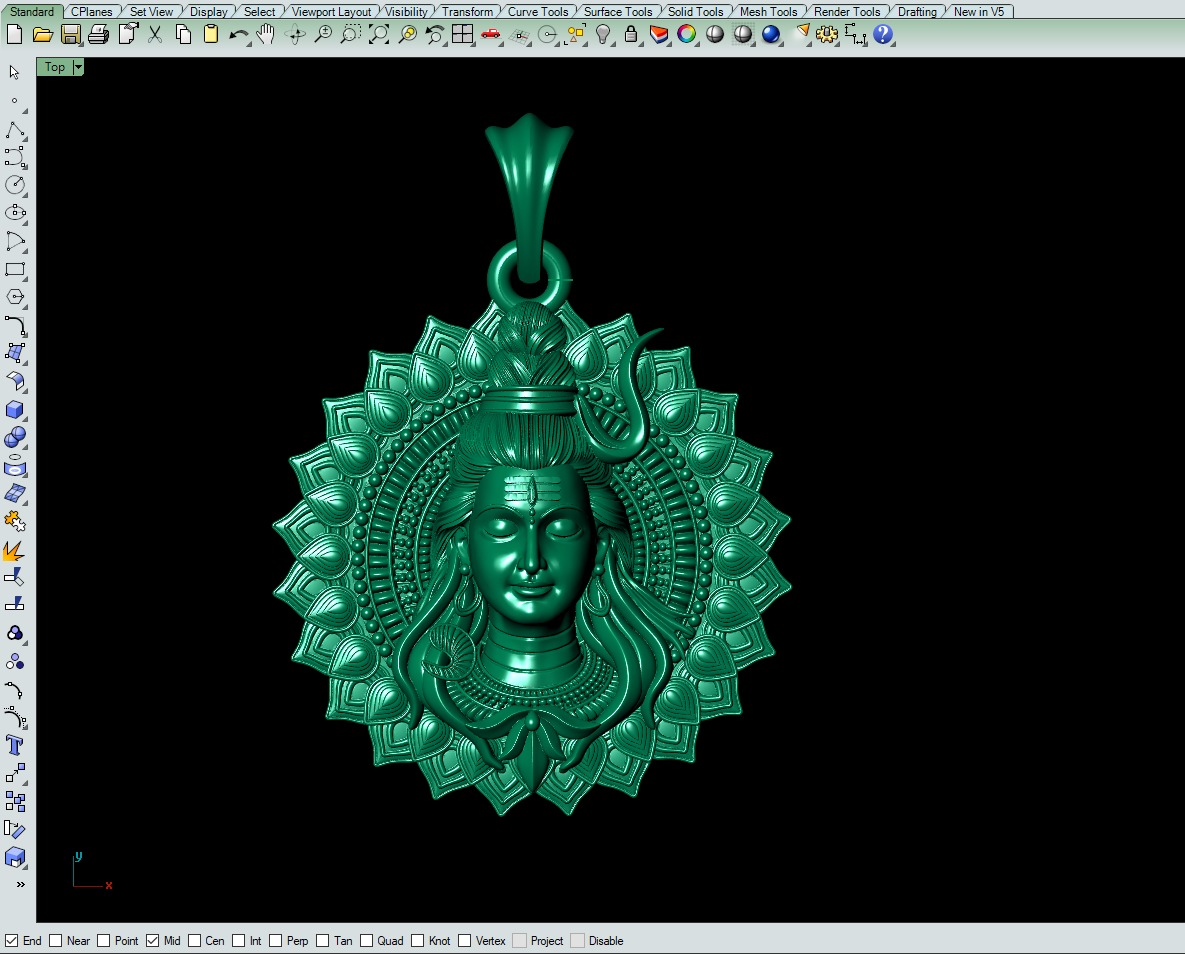Click the Undo View Change icon
The width and height of the screenshot is (1185, 954).
click(x=435, y=35)
